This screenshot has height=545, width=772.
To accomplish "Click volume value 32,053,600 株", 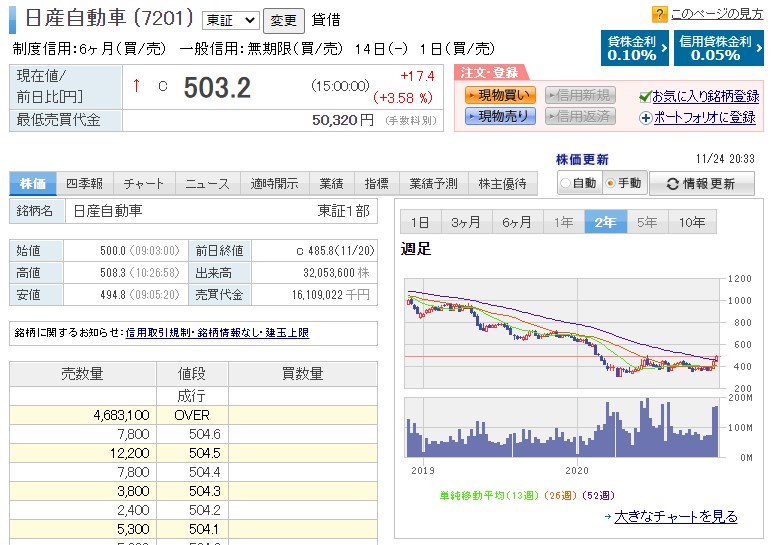I will tap(336, 273).
